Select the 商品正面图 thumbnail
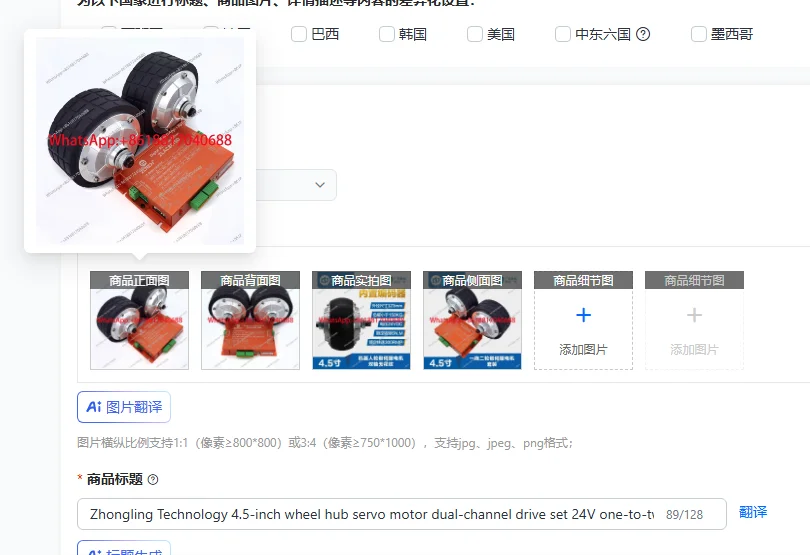The width and height of the screenshot is (810, 555). (x=139, y=320)
